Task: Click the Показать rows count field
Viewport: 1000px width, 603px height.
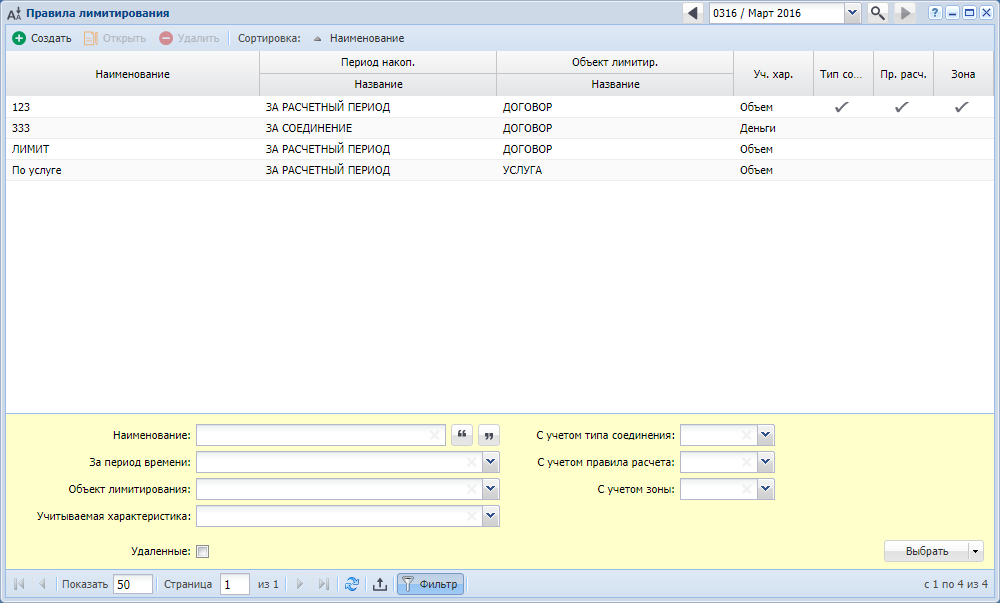Action: pos(133,585)
